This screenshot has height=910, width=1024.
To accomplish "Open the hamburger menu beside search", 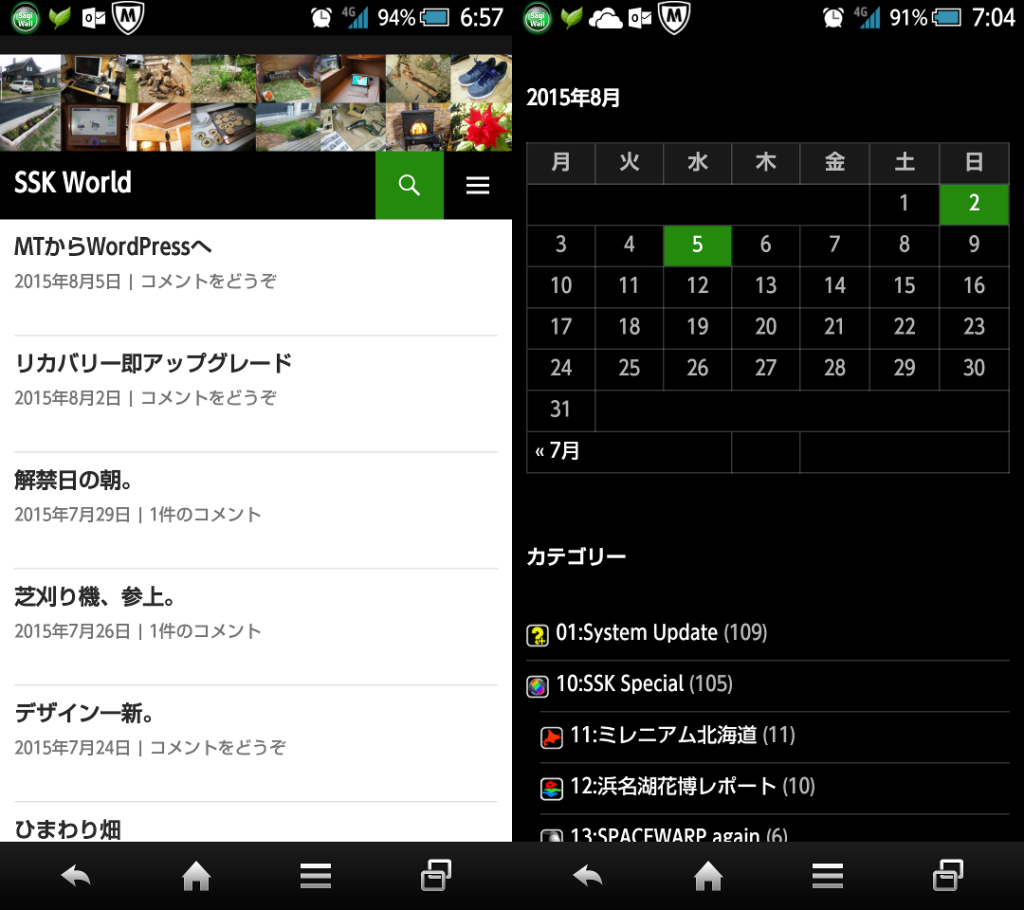I will (x=478, y=185).
